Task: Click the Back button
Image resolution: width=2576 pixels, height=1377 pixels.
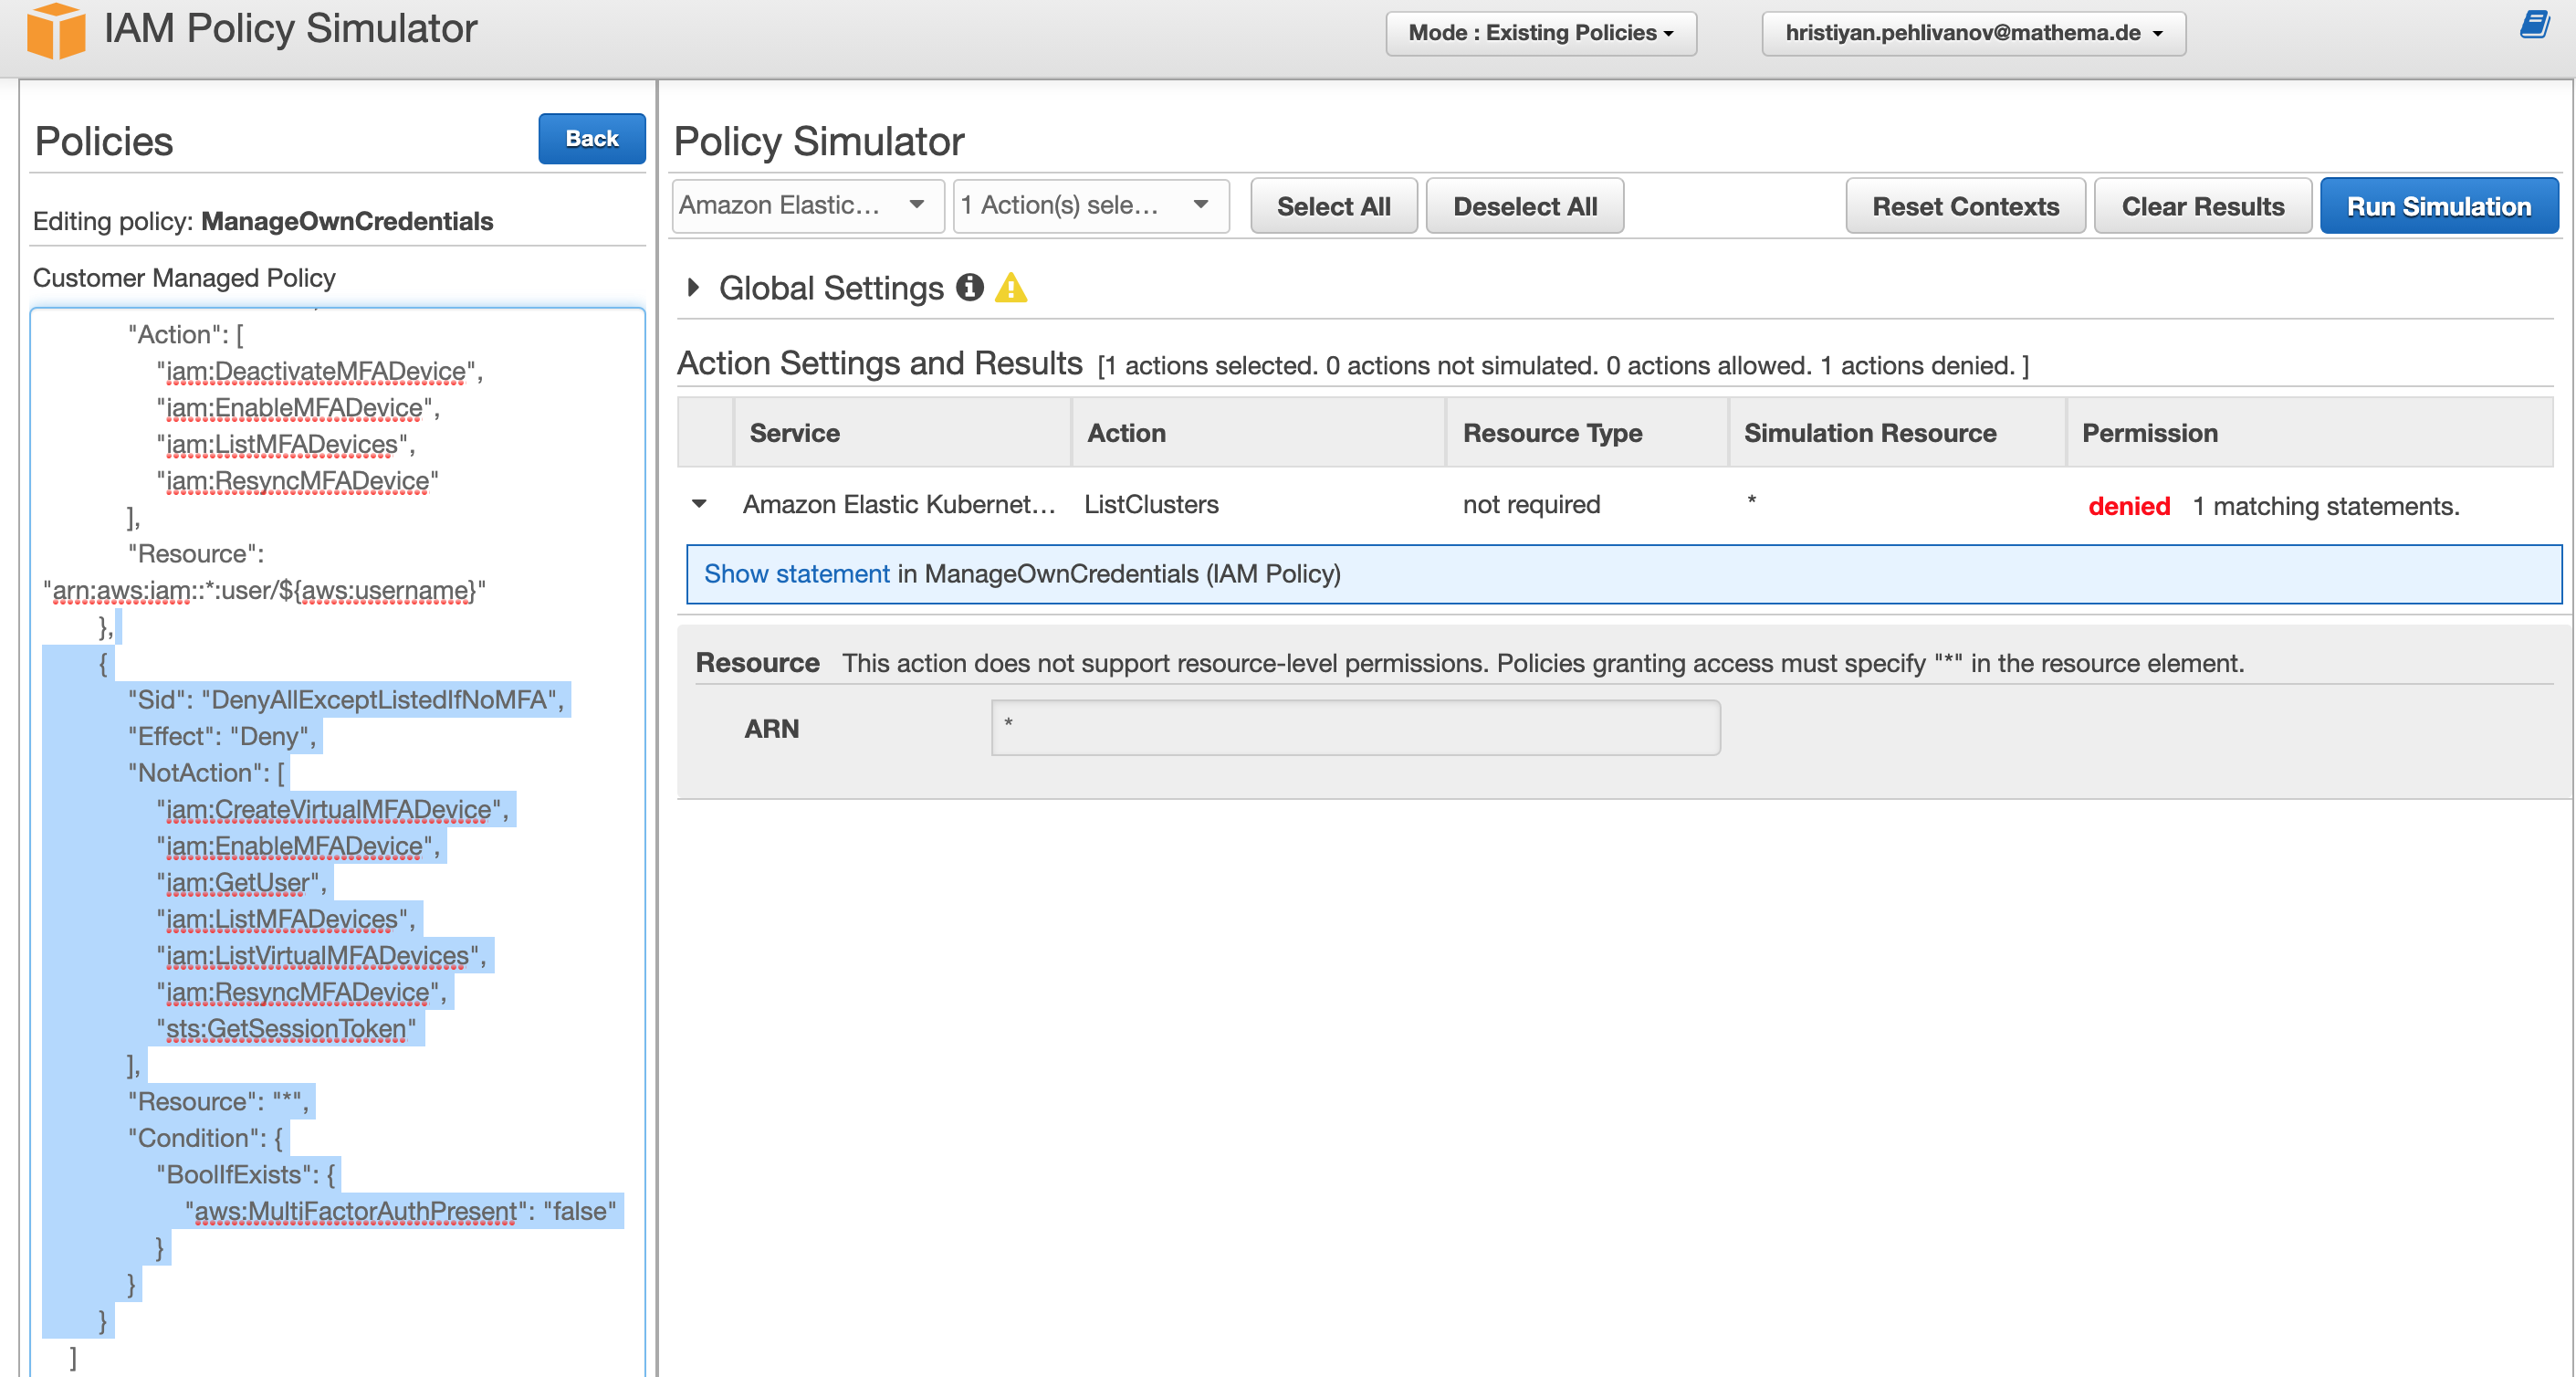Action: pyautogui.click(x=591, y=139)
